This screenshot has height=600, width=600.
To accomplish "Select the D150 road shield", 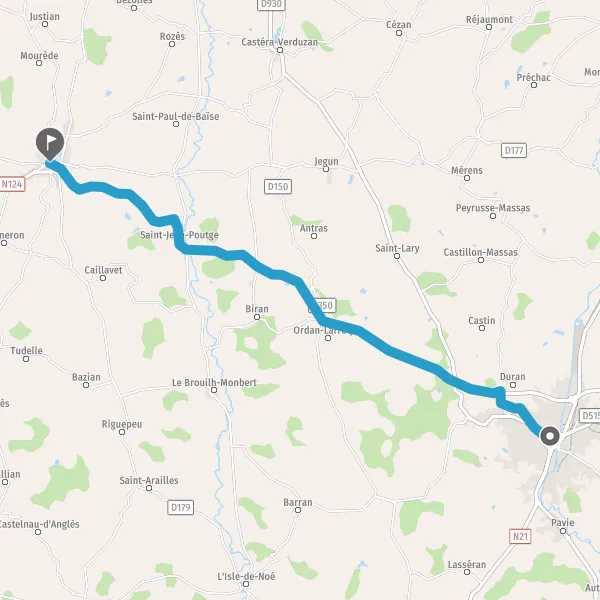I will 278,186.
